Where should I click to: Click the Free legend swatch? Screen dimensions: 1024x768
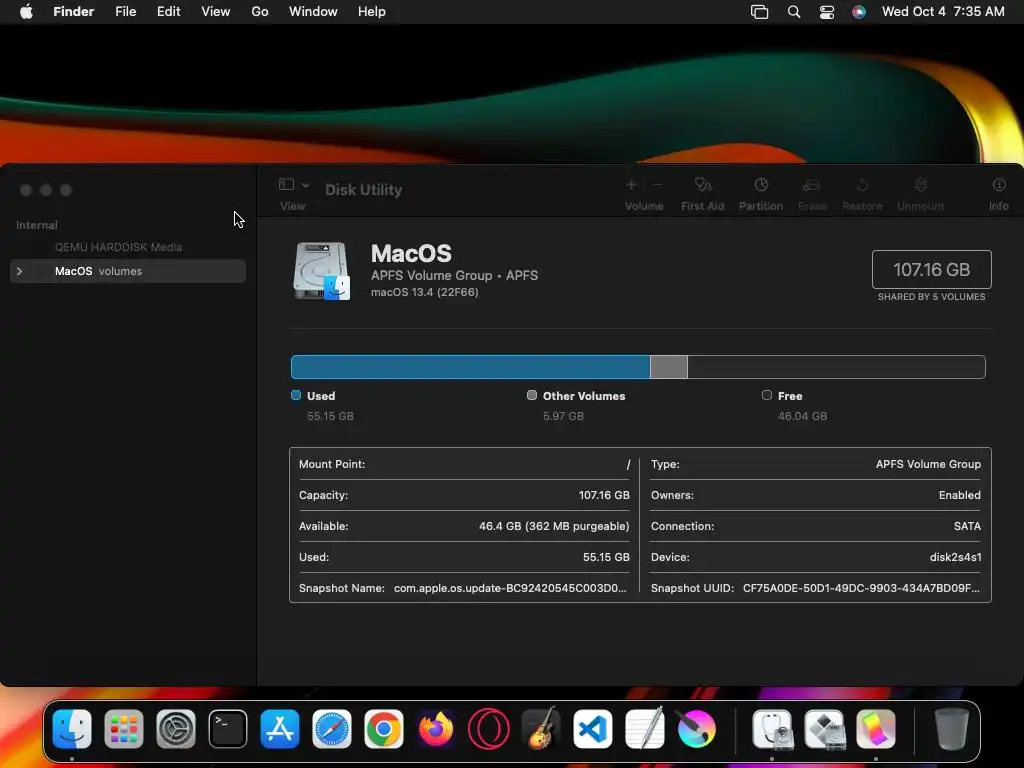[767, 395]
